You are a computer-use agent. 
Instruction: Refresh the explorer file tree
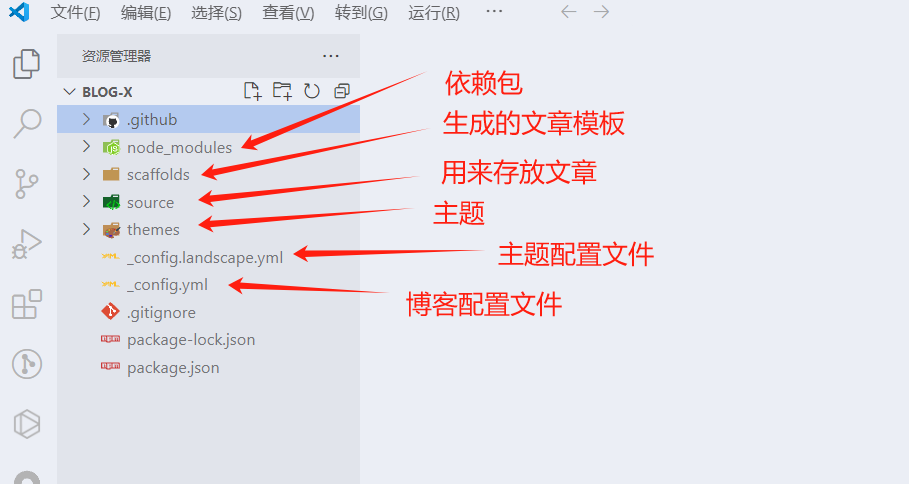[x=312, y=91]
